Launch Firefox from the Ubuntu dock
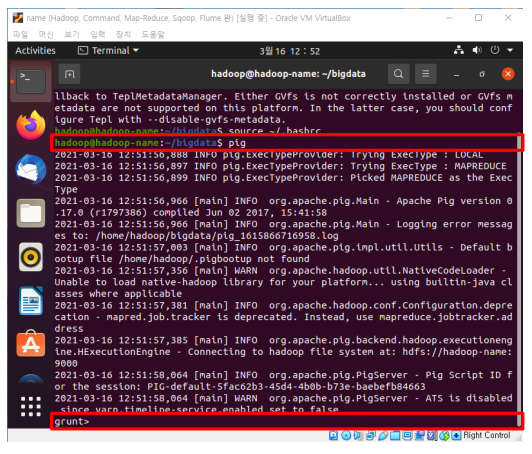532x454 pixels. pyautogui.click(x=31, y=125)
